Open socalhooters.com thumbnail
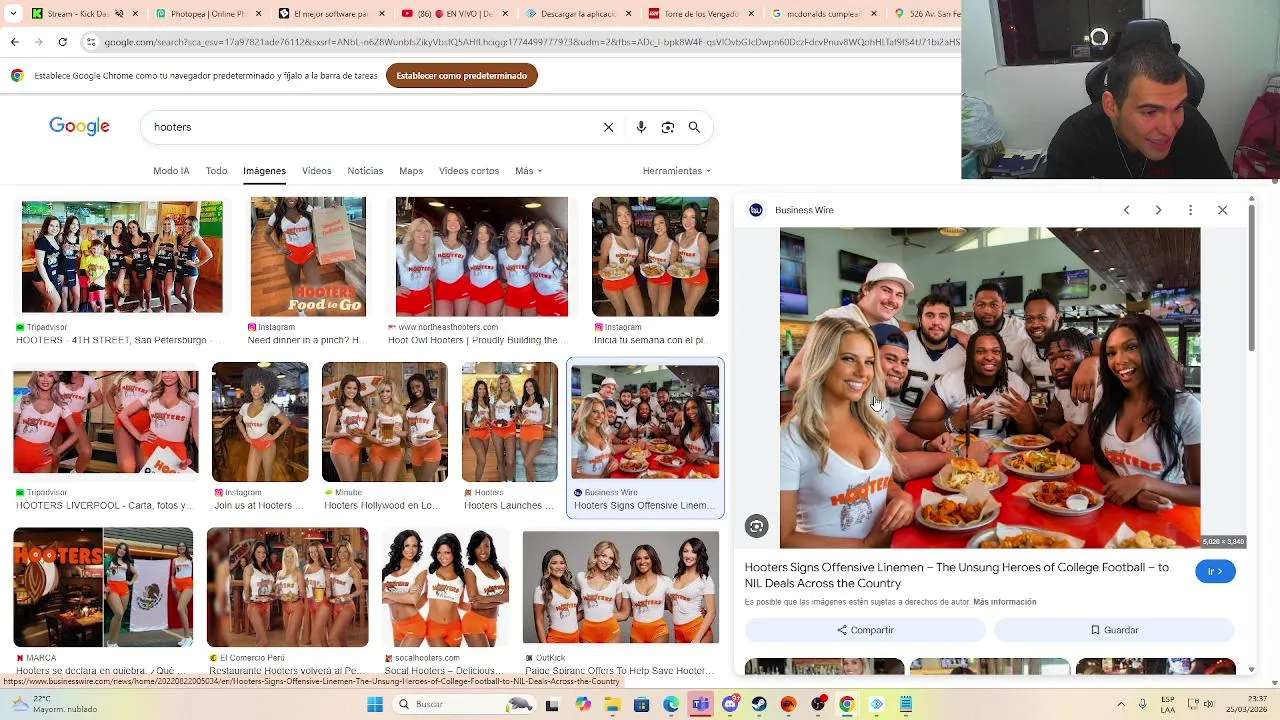This screenshot has width=1280, height=720. point(445,587)
